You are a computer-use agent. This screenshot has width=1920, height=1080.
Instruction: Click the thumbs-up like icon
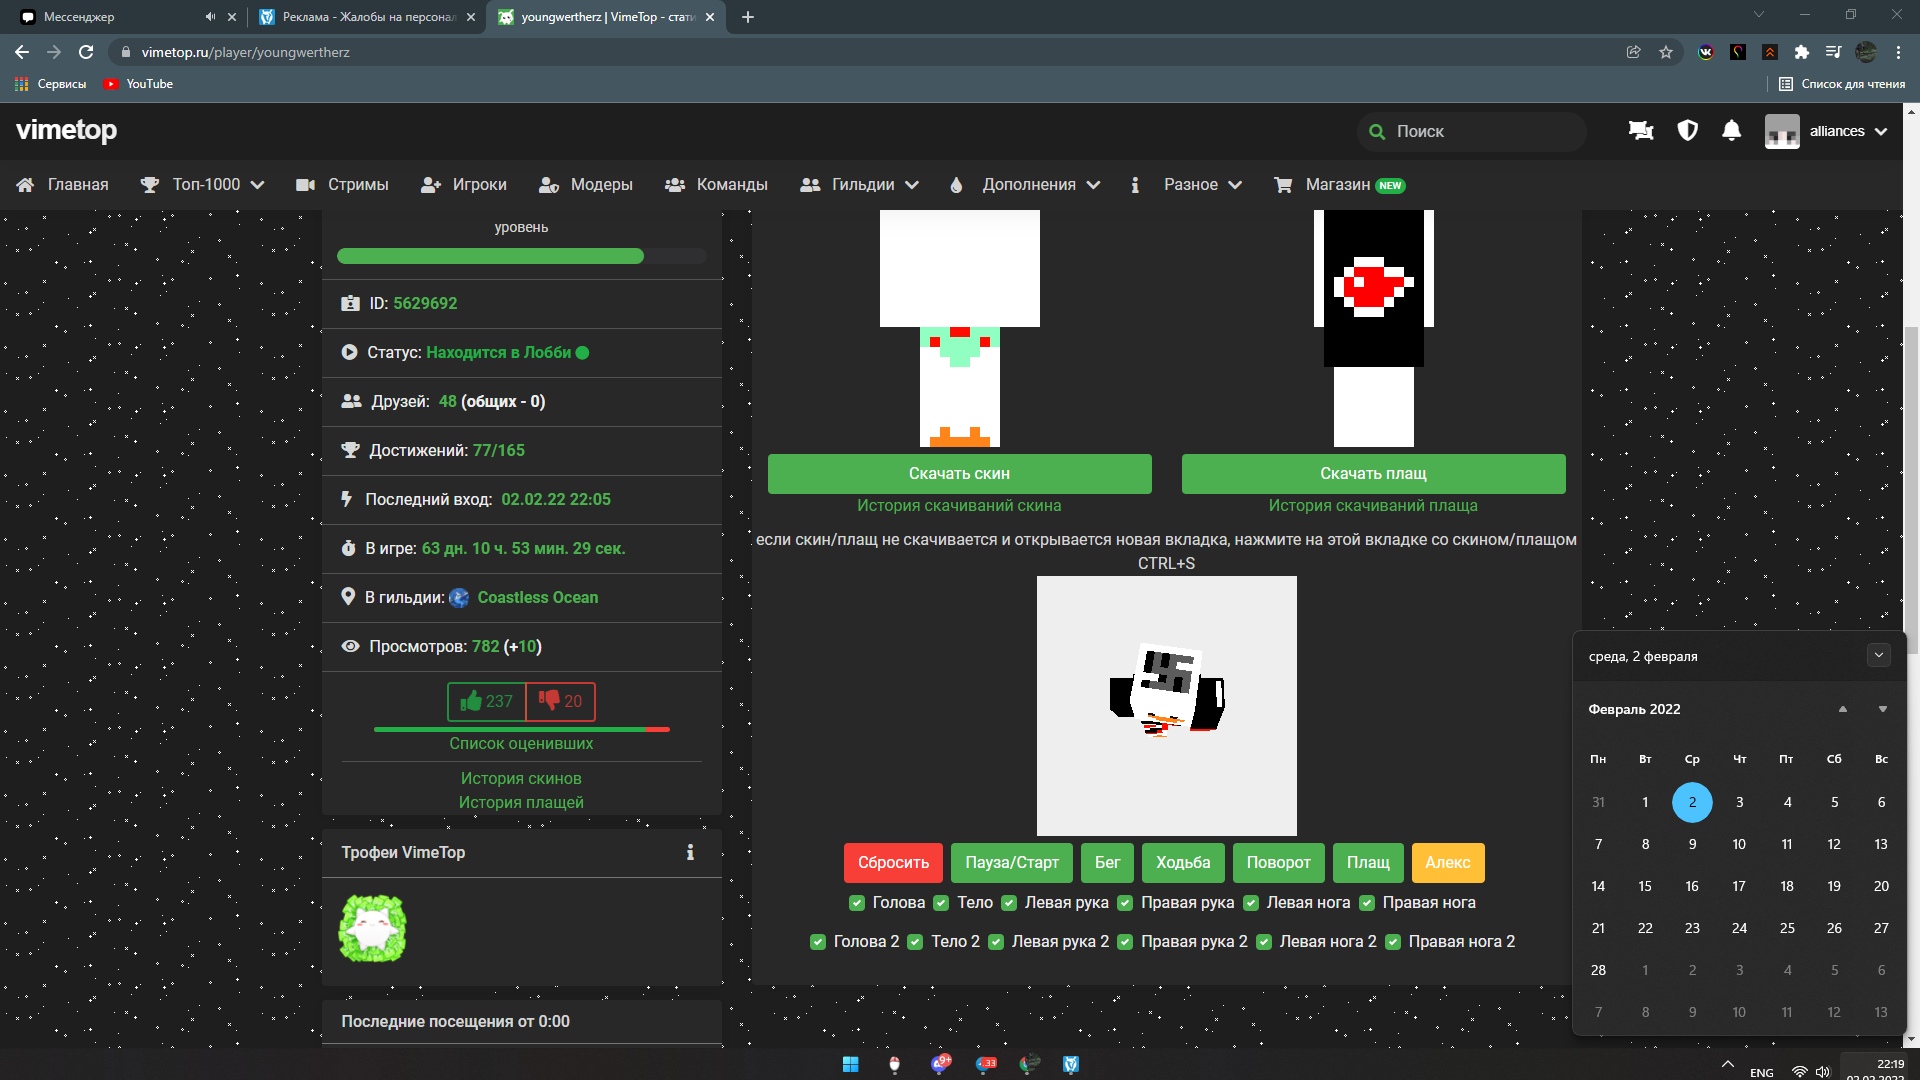[x=471, y=701]
